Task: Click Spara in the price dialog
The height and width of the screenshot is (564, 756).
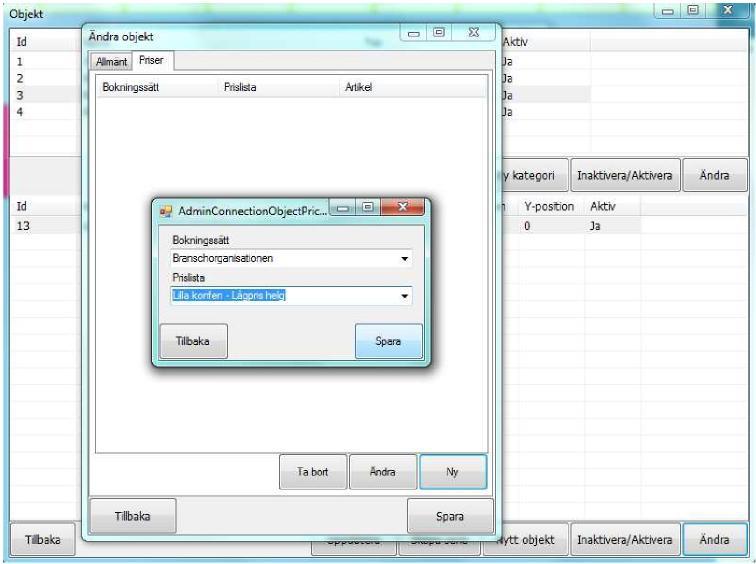Action: tap(389, 341)
